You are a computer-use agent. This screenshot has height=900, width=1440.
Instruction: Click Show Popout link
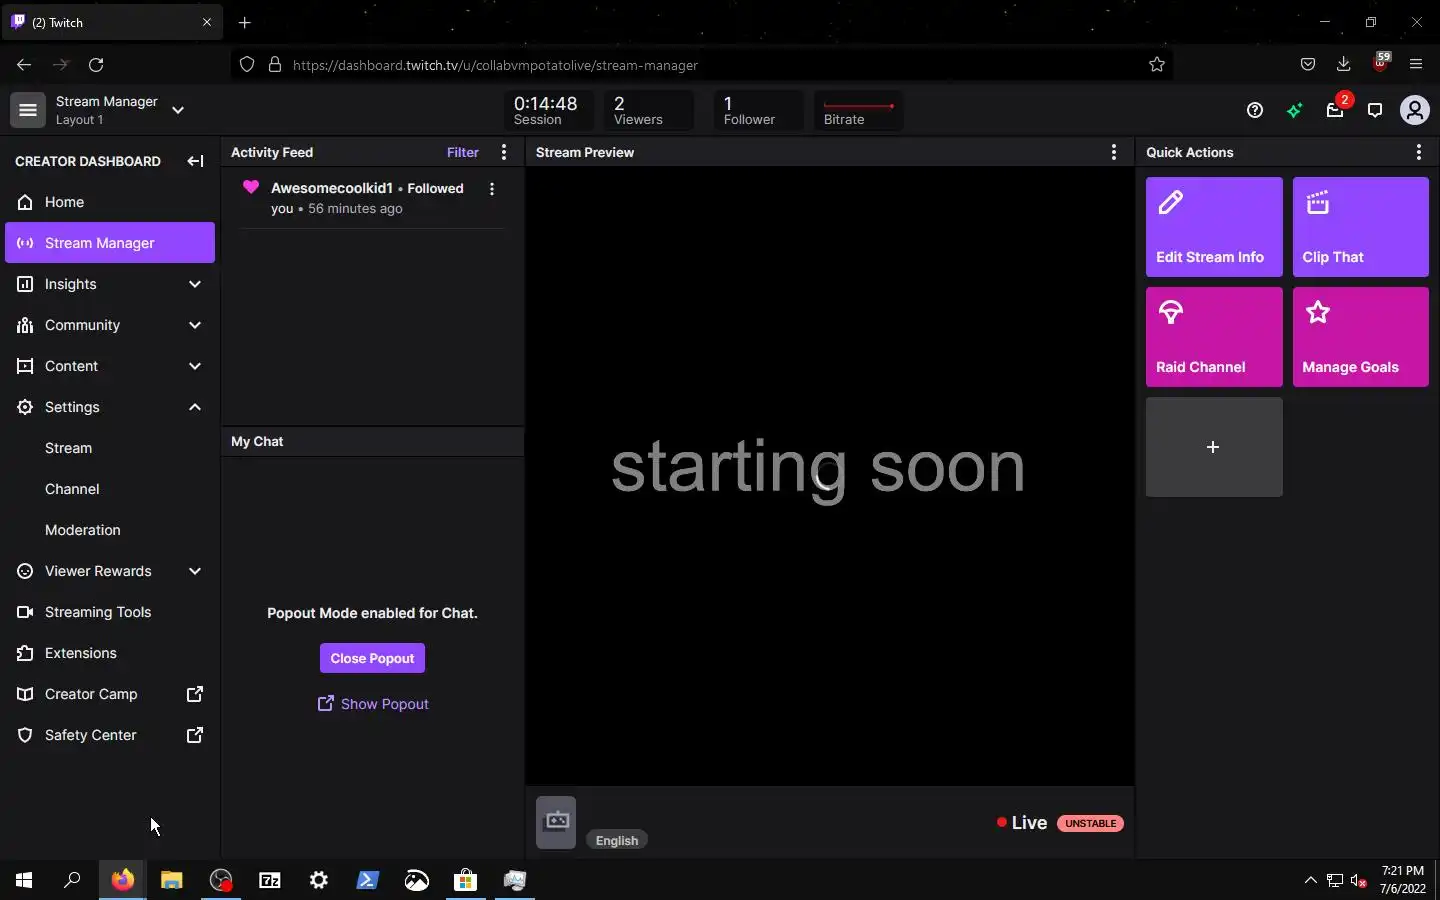coord(373,704)
